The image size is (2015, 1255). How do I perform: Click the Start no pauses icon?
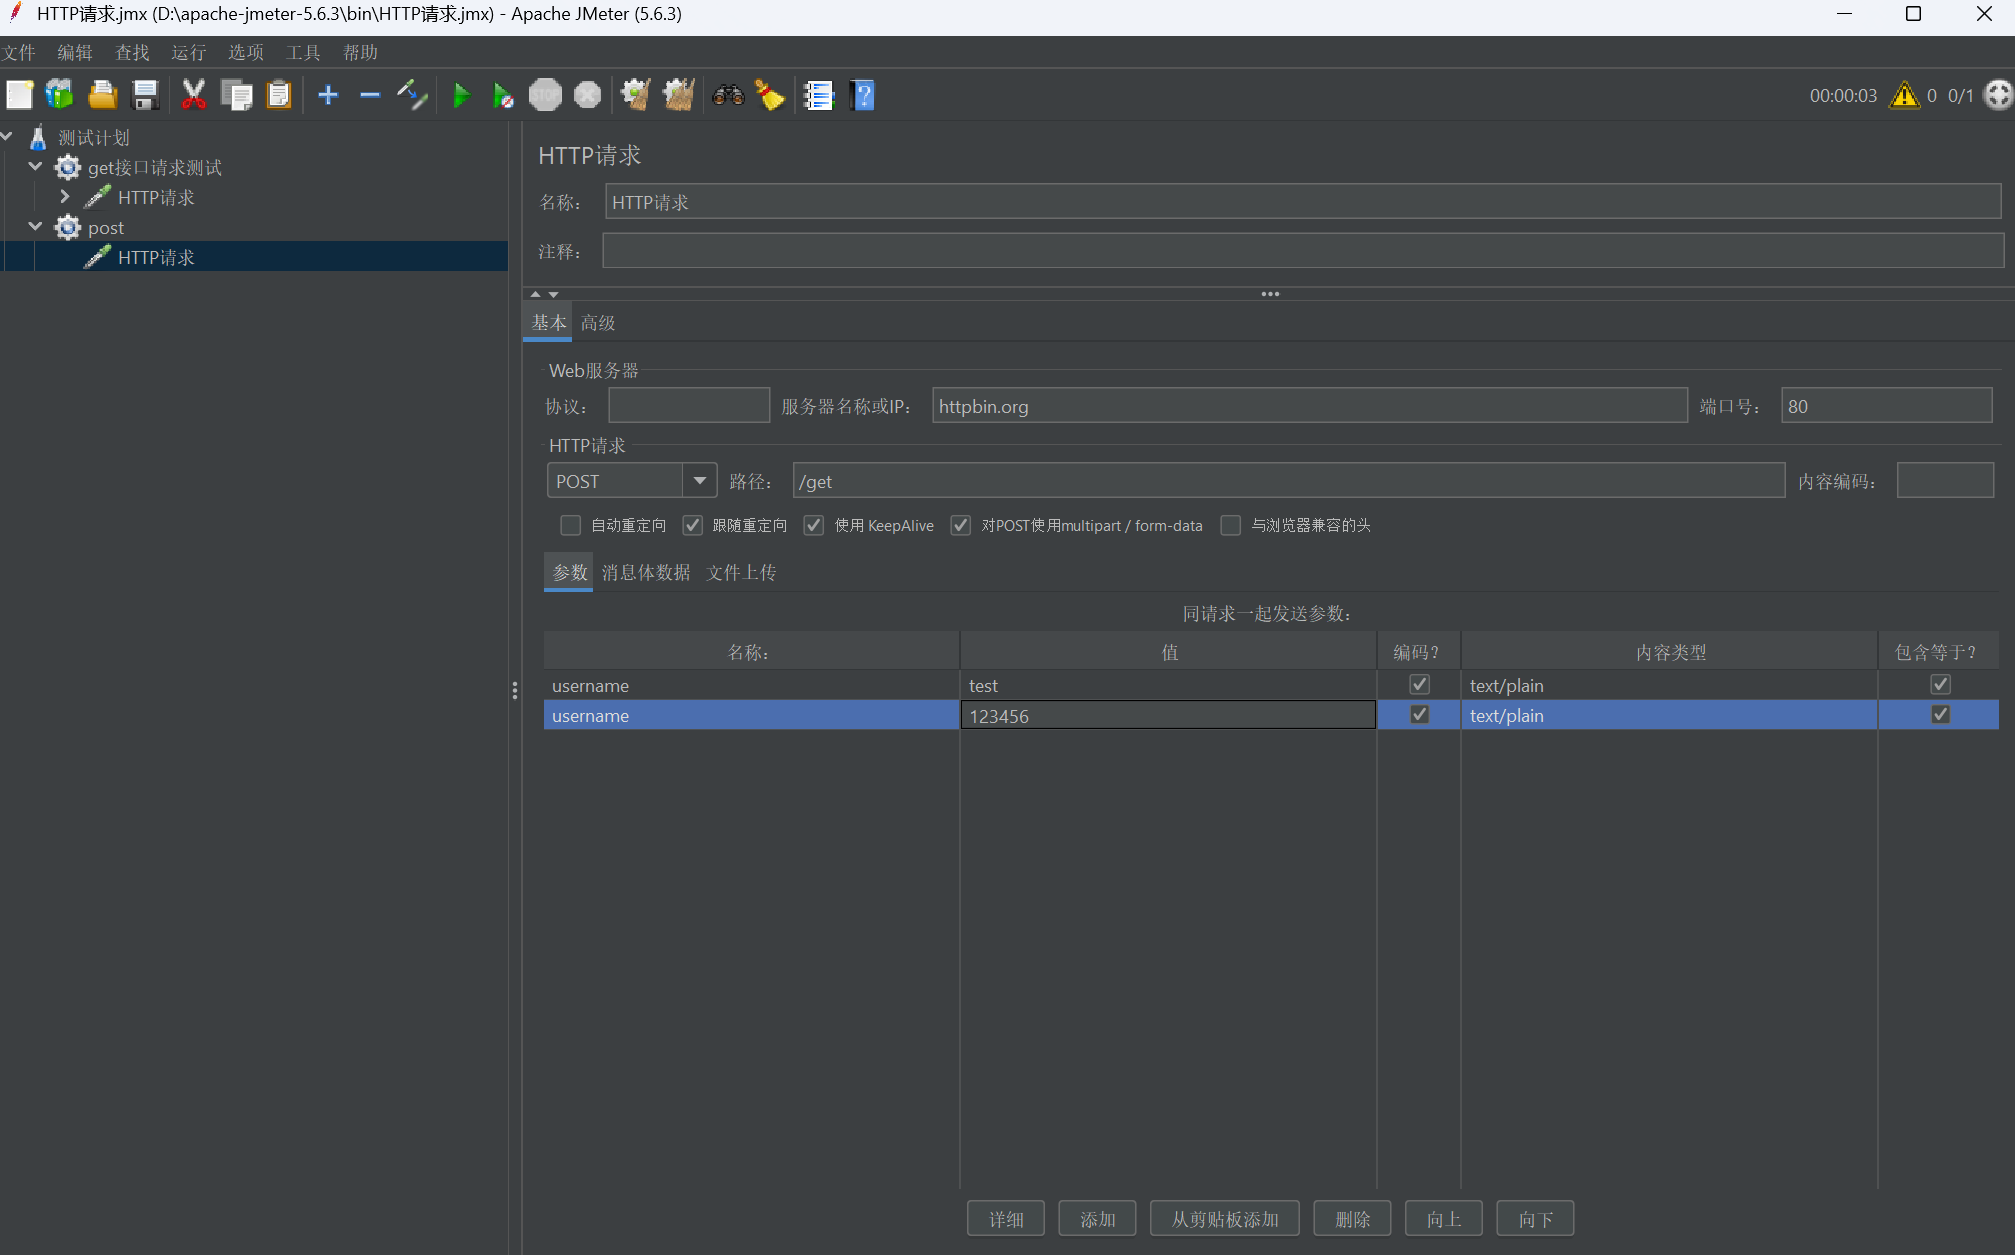(x=503, y=96)
